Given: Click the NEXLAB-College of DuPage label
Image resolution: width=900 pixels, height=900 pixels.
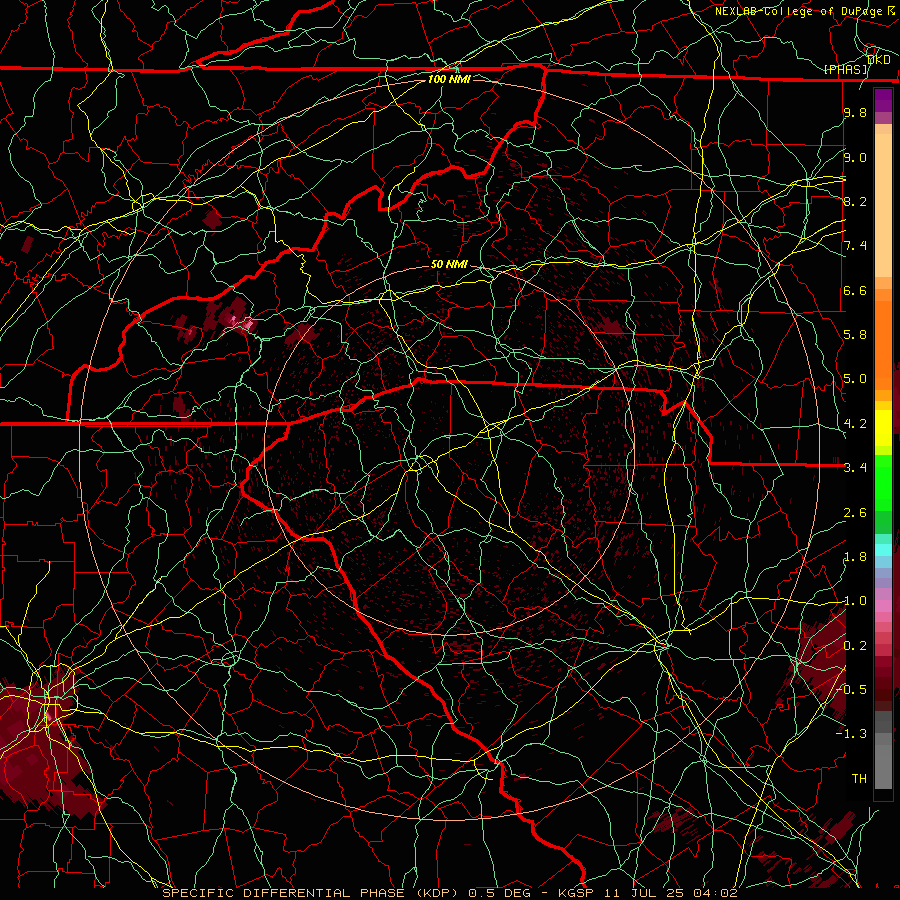Looking at the screenshot, I should click(801, 11).
